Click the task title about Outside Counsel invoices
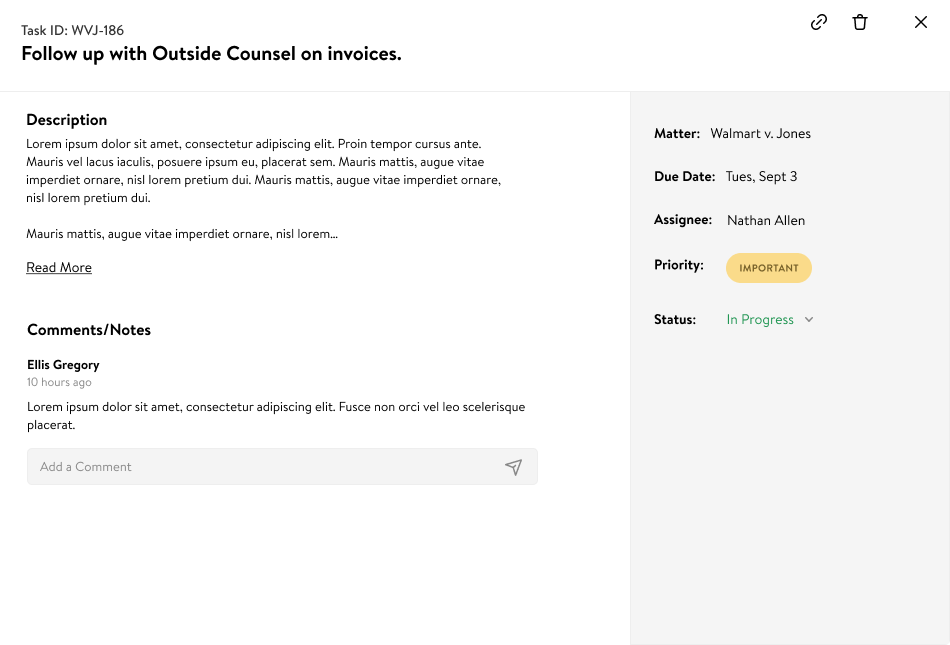 [x=211, y=54]
